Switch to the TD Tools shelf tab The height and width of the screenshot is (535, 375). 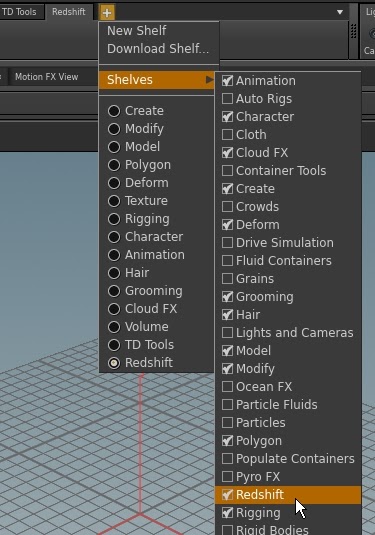click(19, 12)
